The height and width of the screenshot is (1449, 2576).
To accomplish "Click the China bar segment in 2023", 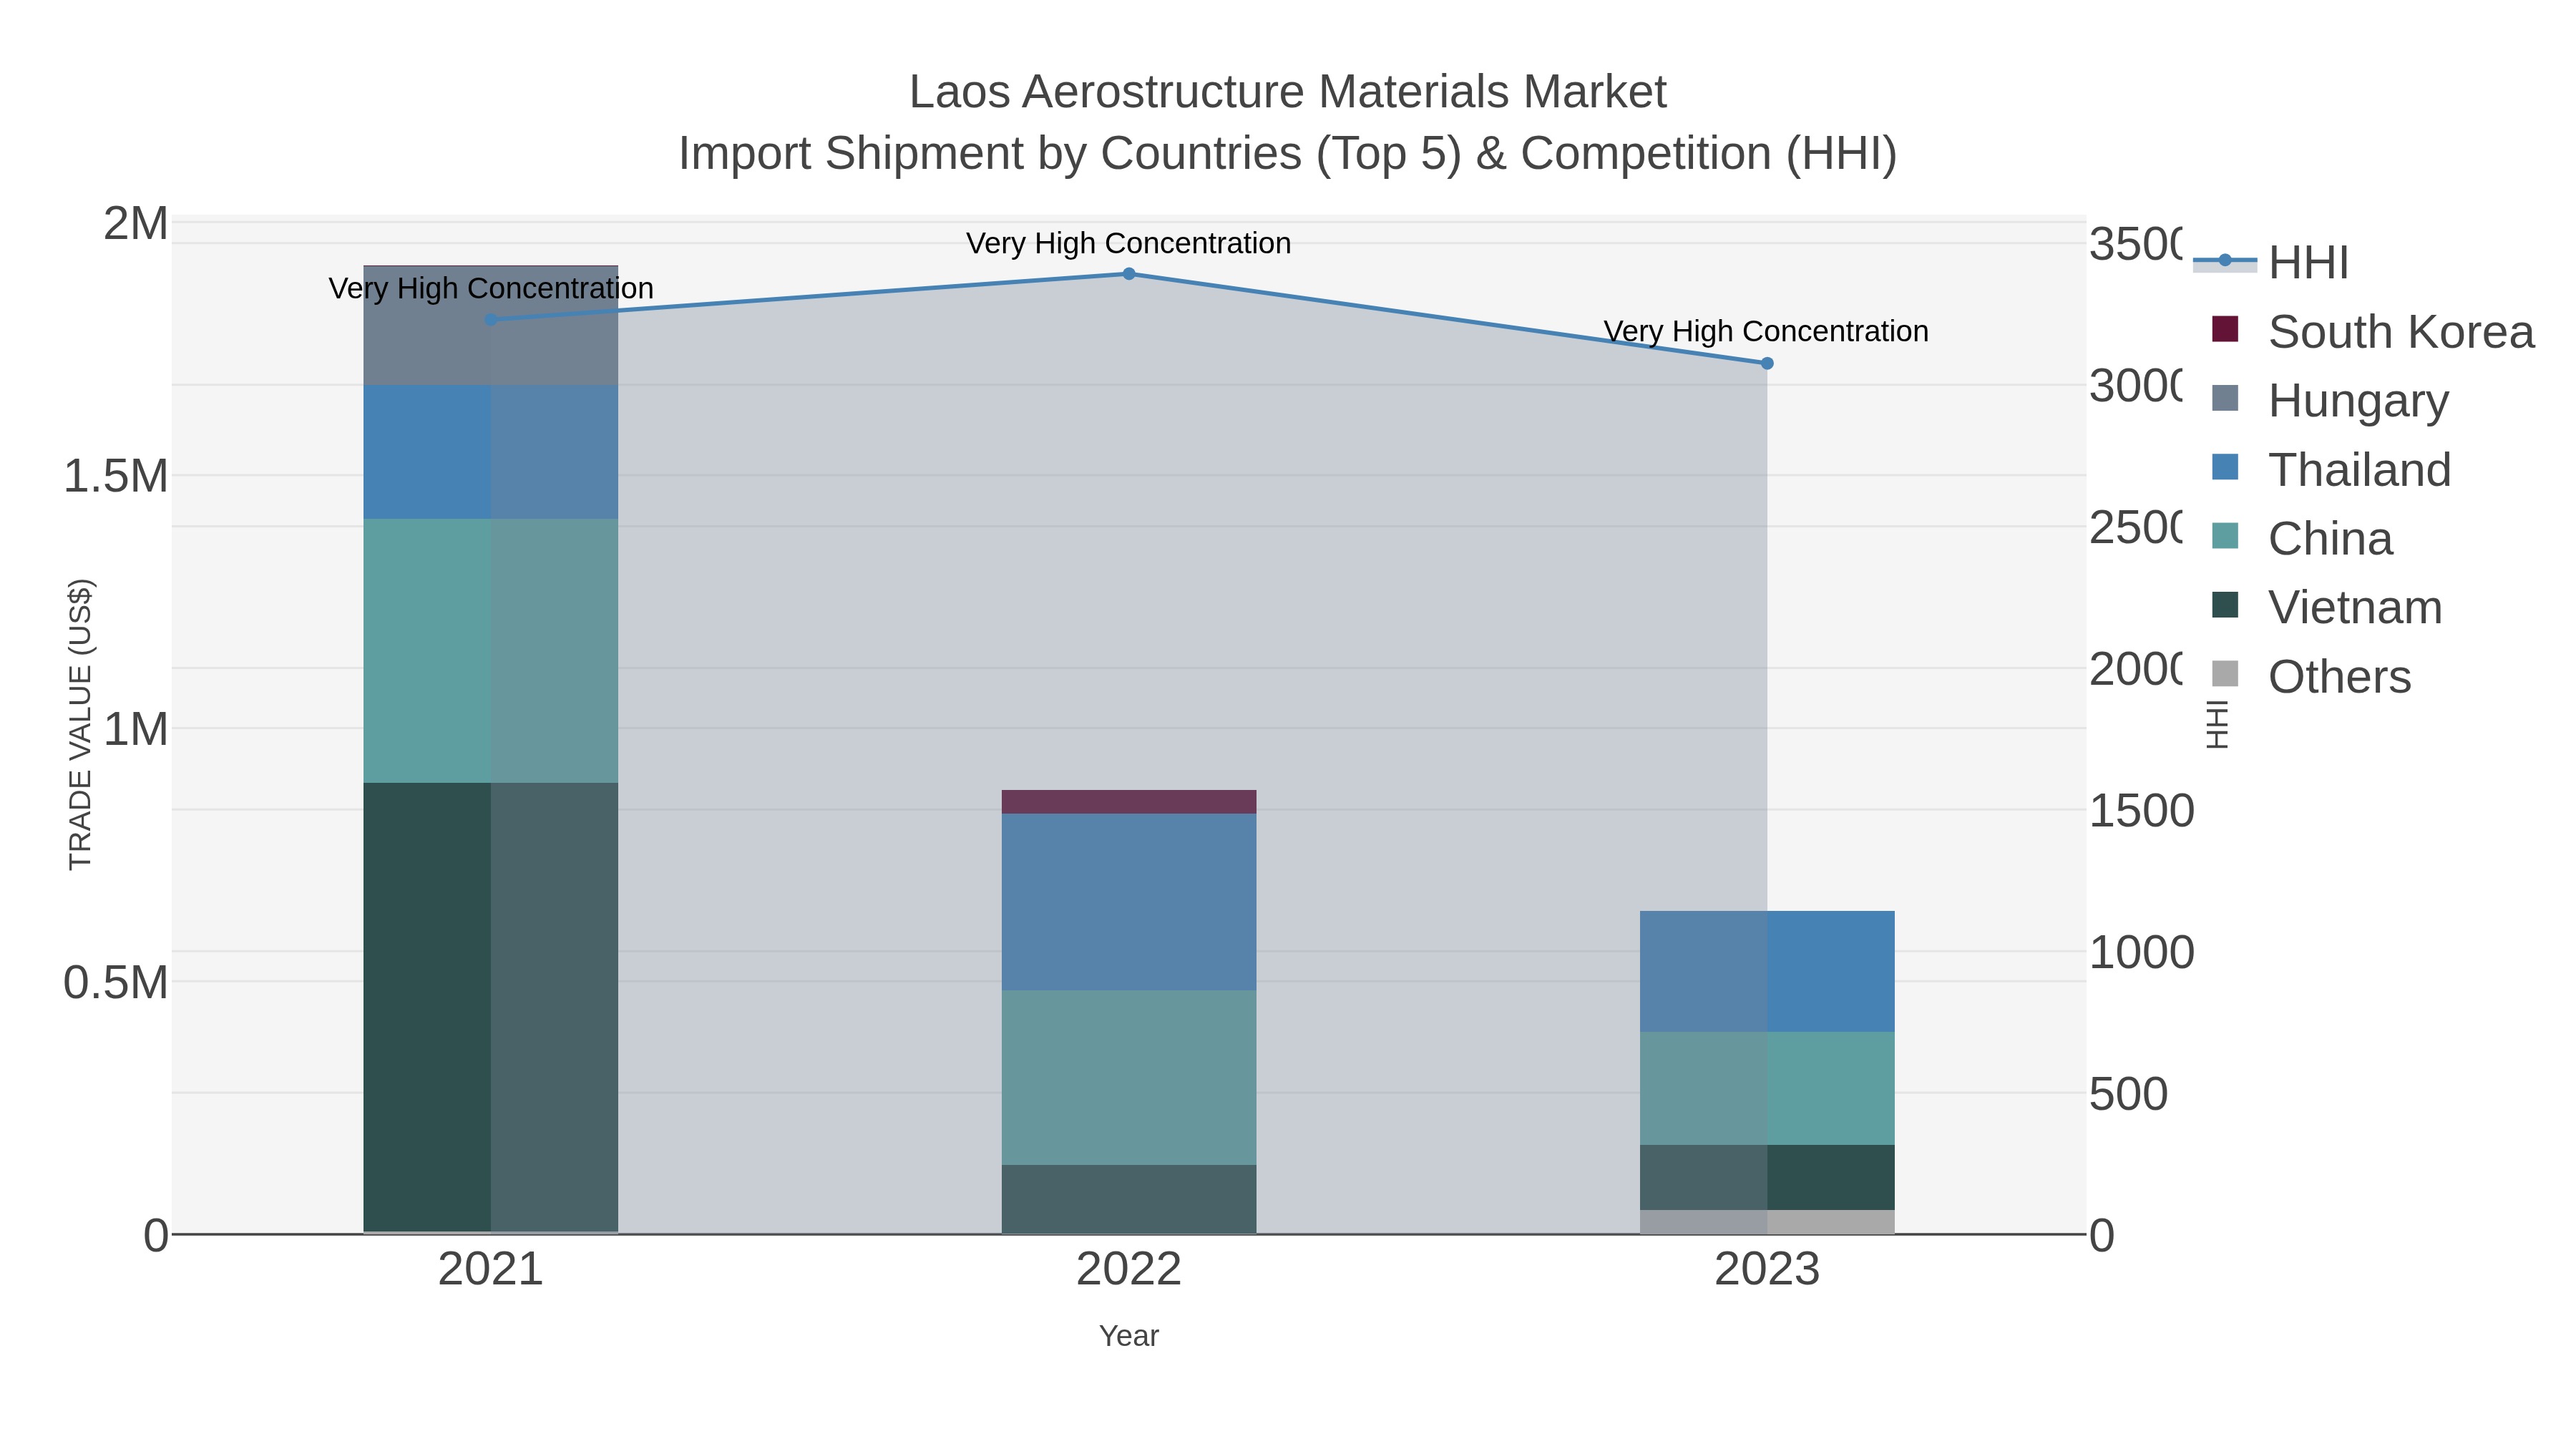I will coord(1767,1088).
